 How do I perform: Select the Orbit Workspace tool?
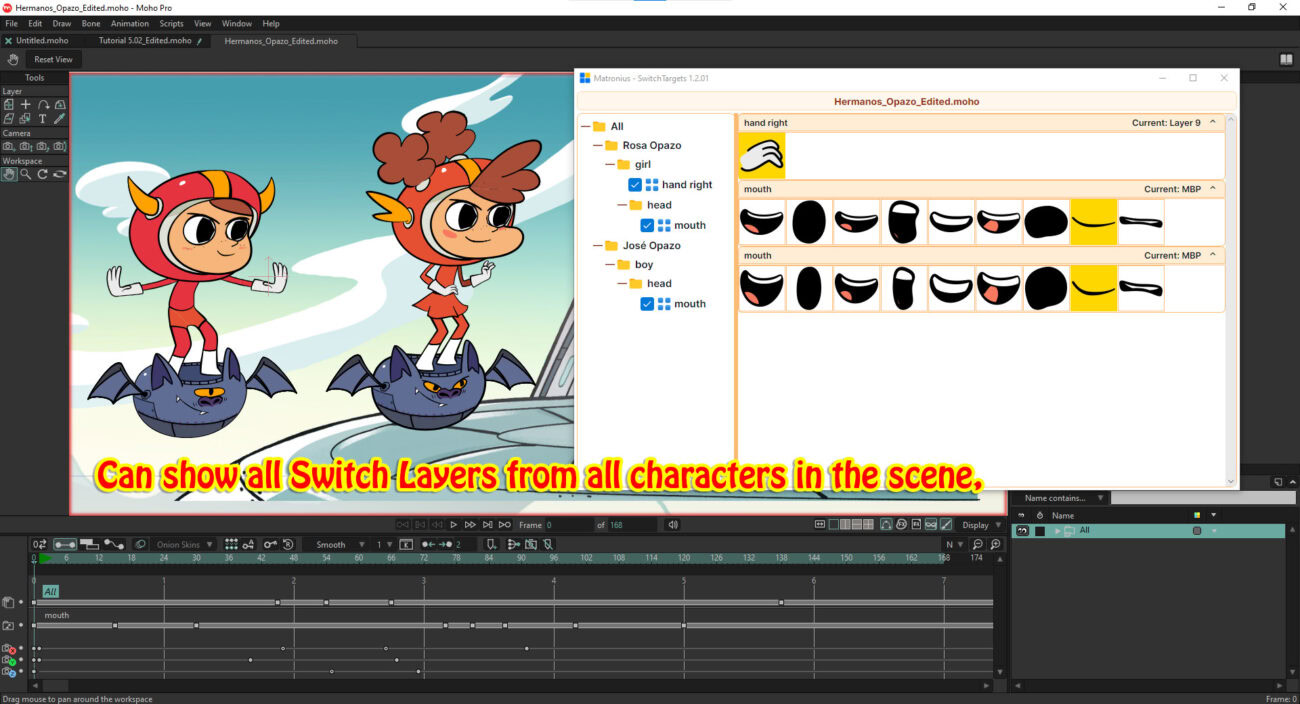point(60,174)
